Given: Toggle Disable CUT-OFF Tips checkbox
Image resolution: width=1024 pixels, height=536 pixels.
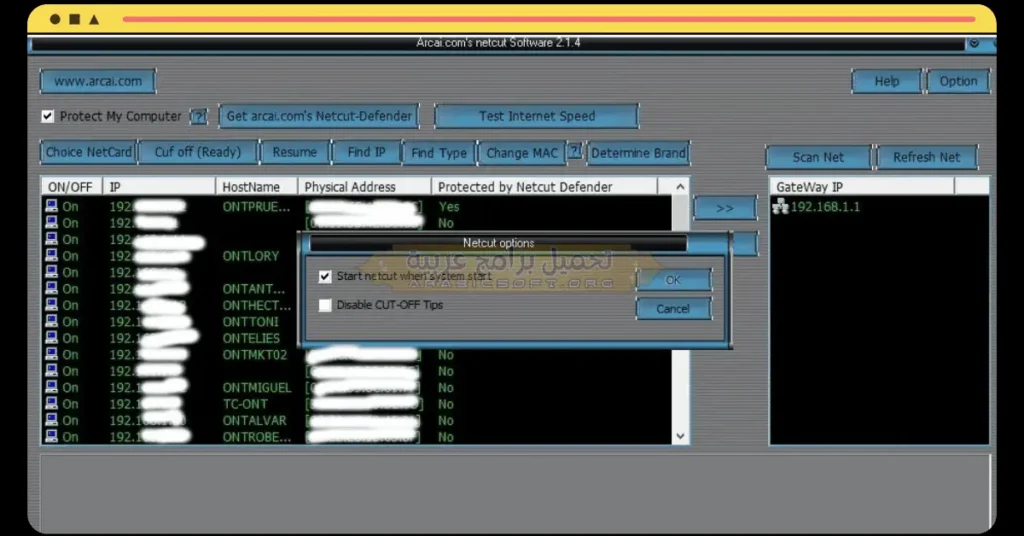Looking at the screenshot, I should (x=325, y=305).
